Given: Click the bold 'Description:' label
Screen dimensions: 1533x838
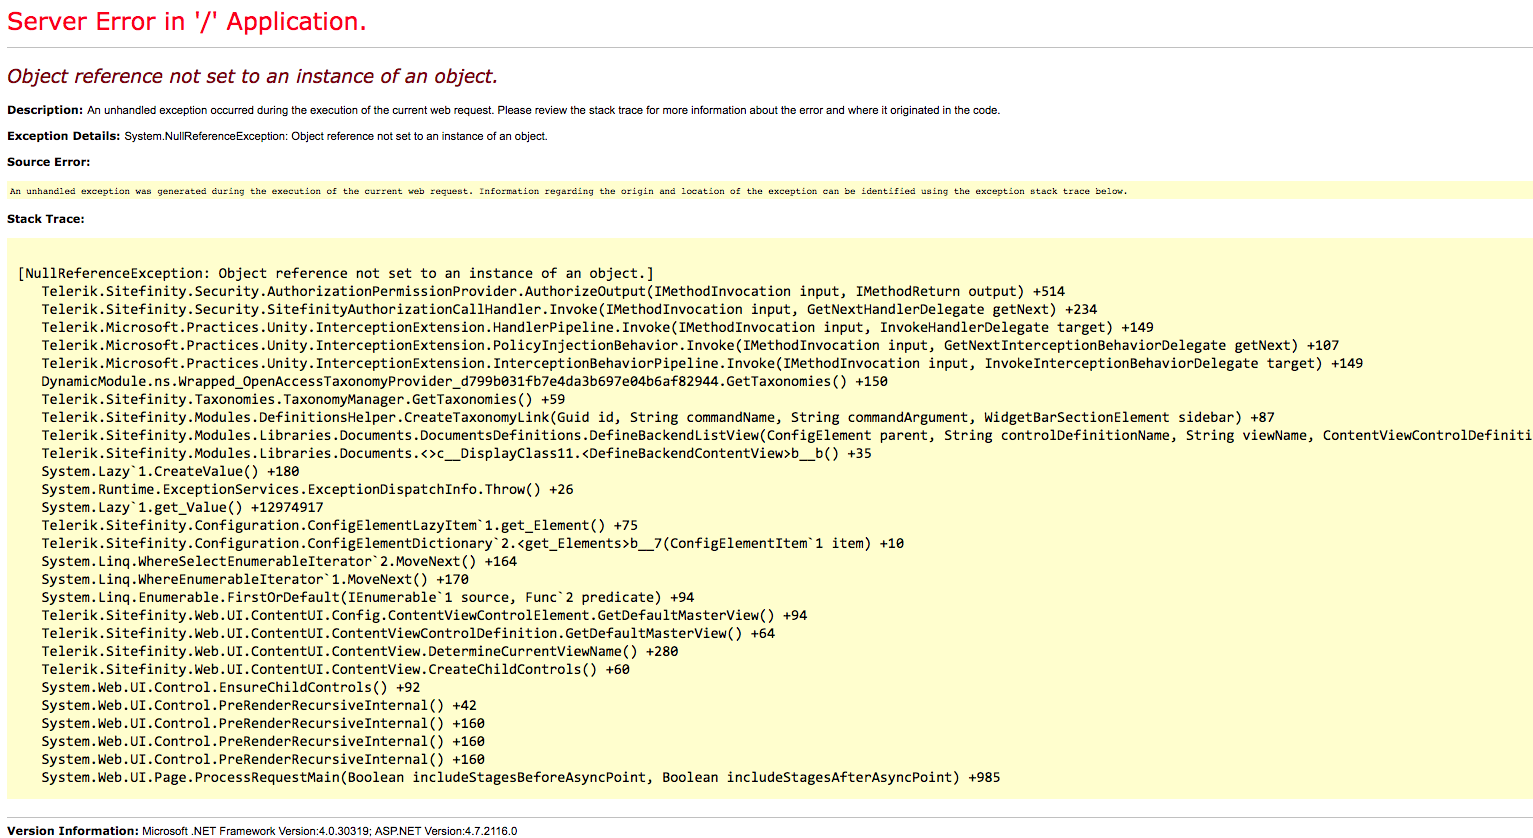Looking at the screenshot, I should pos(45,110).
